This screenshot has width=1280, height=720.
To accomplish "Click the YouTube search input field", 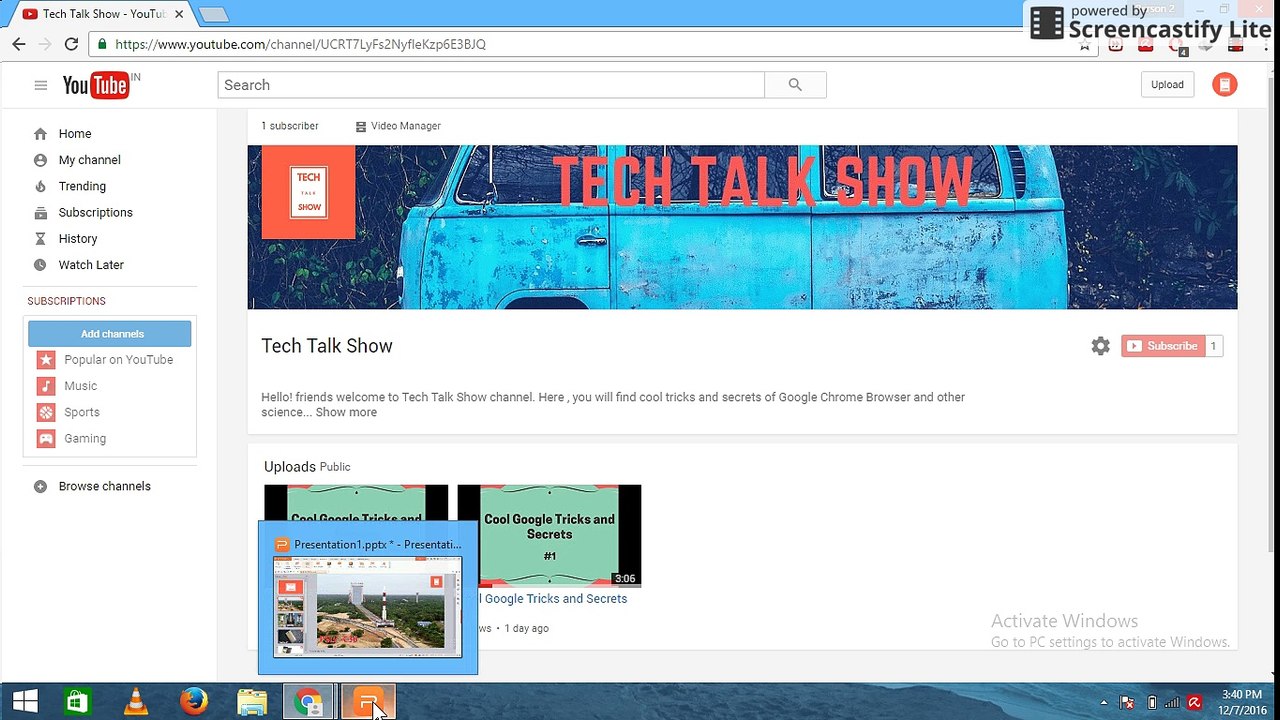I will coord(491,85).
